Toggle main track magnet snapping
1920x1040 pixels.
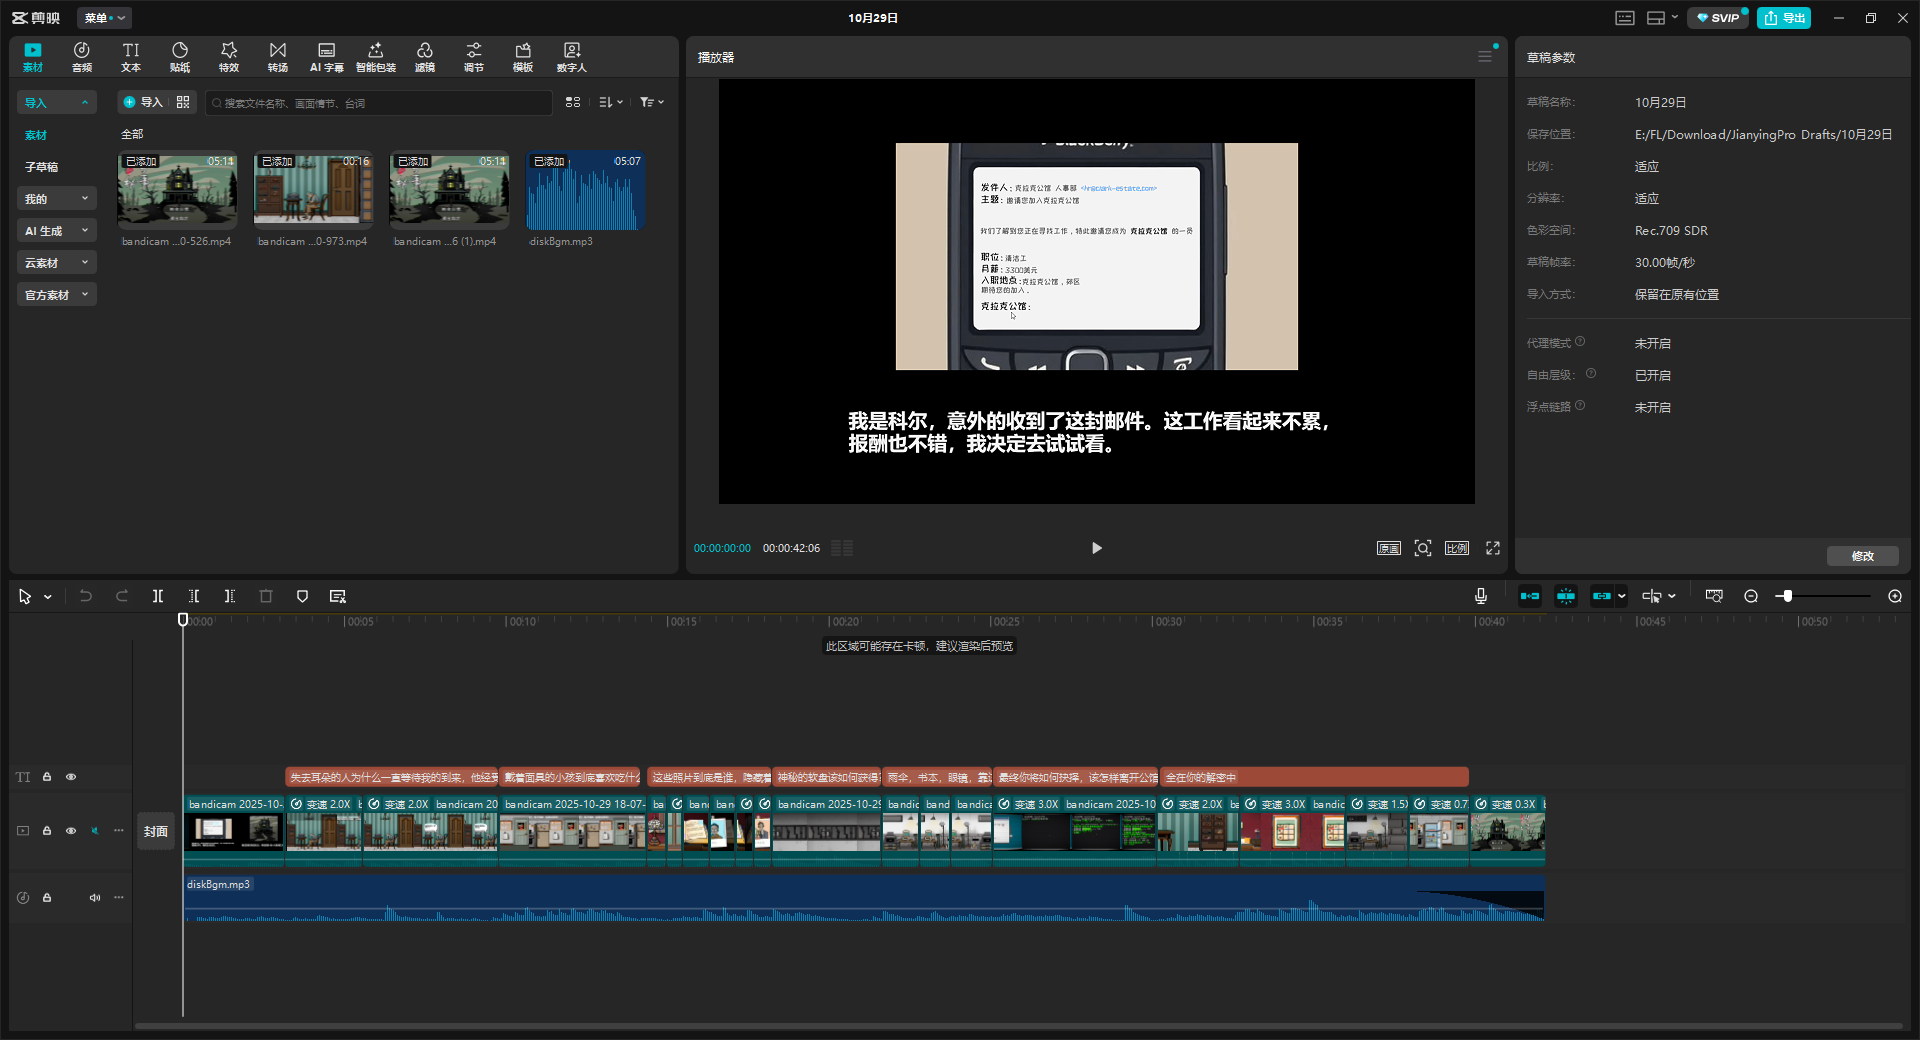(x=1530, y=596)
